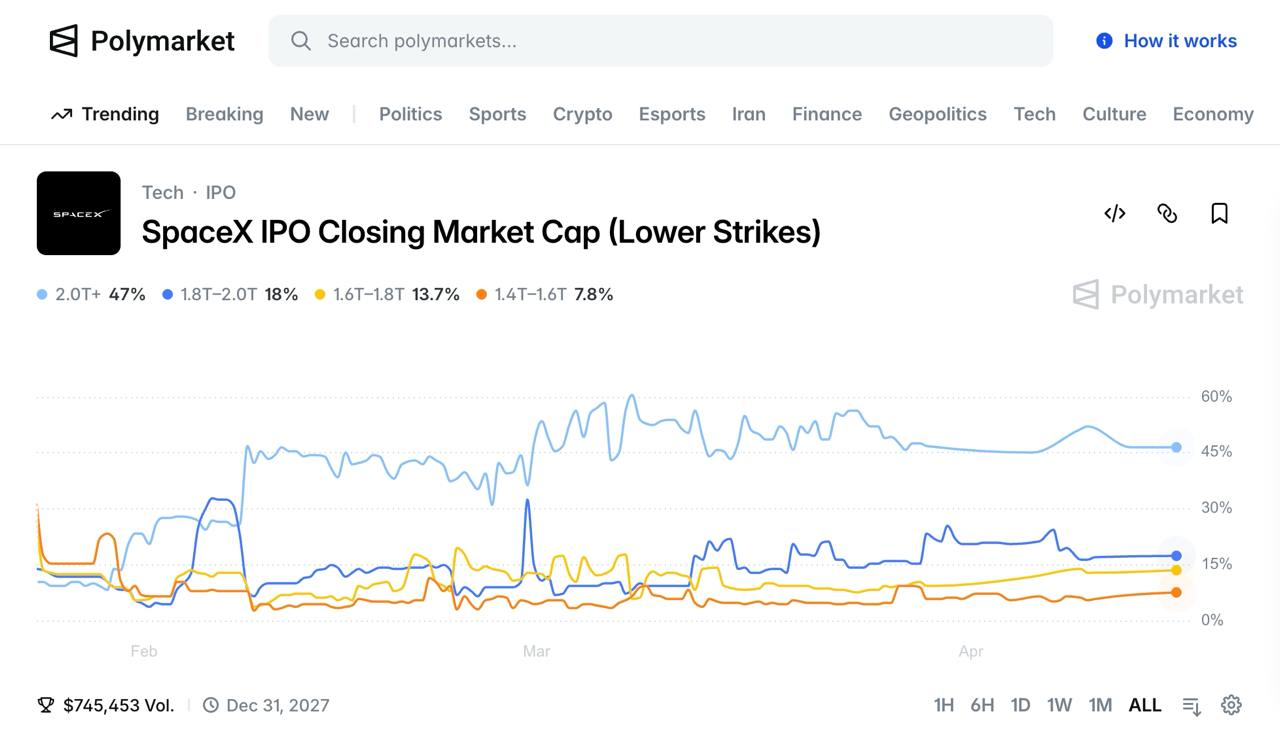Click the IPO breadcrumb link
Image resolution: width=1280 pixels, height=743 pixels.
pos(221,192)
